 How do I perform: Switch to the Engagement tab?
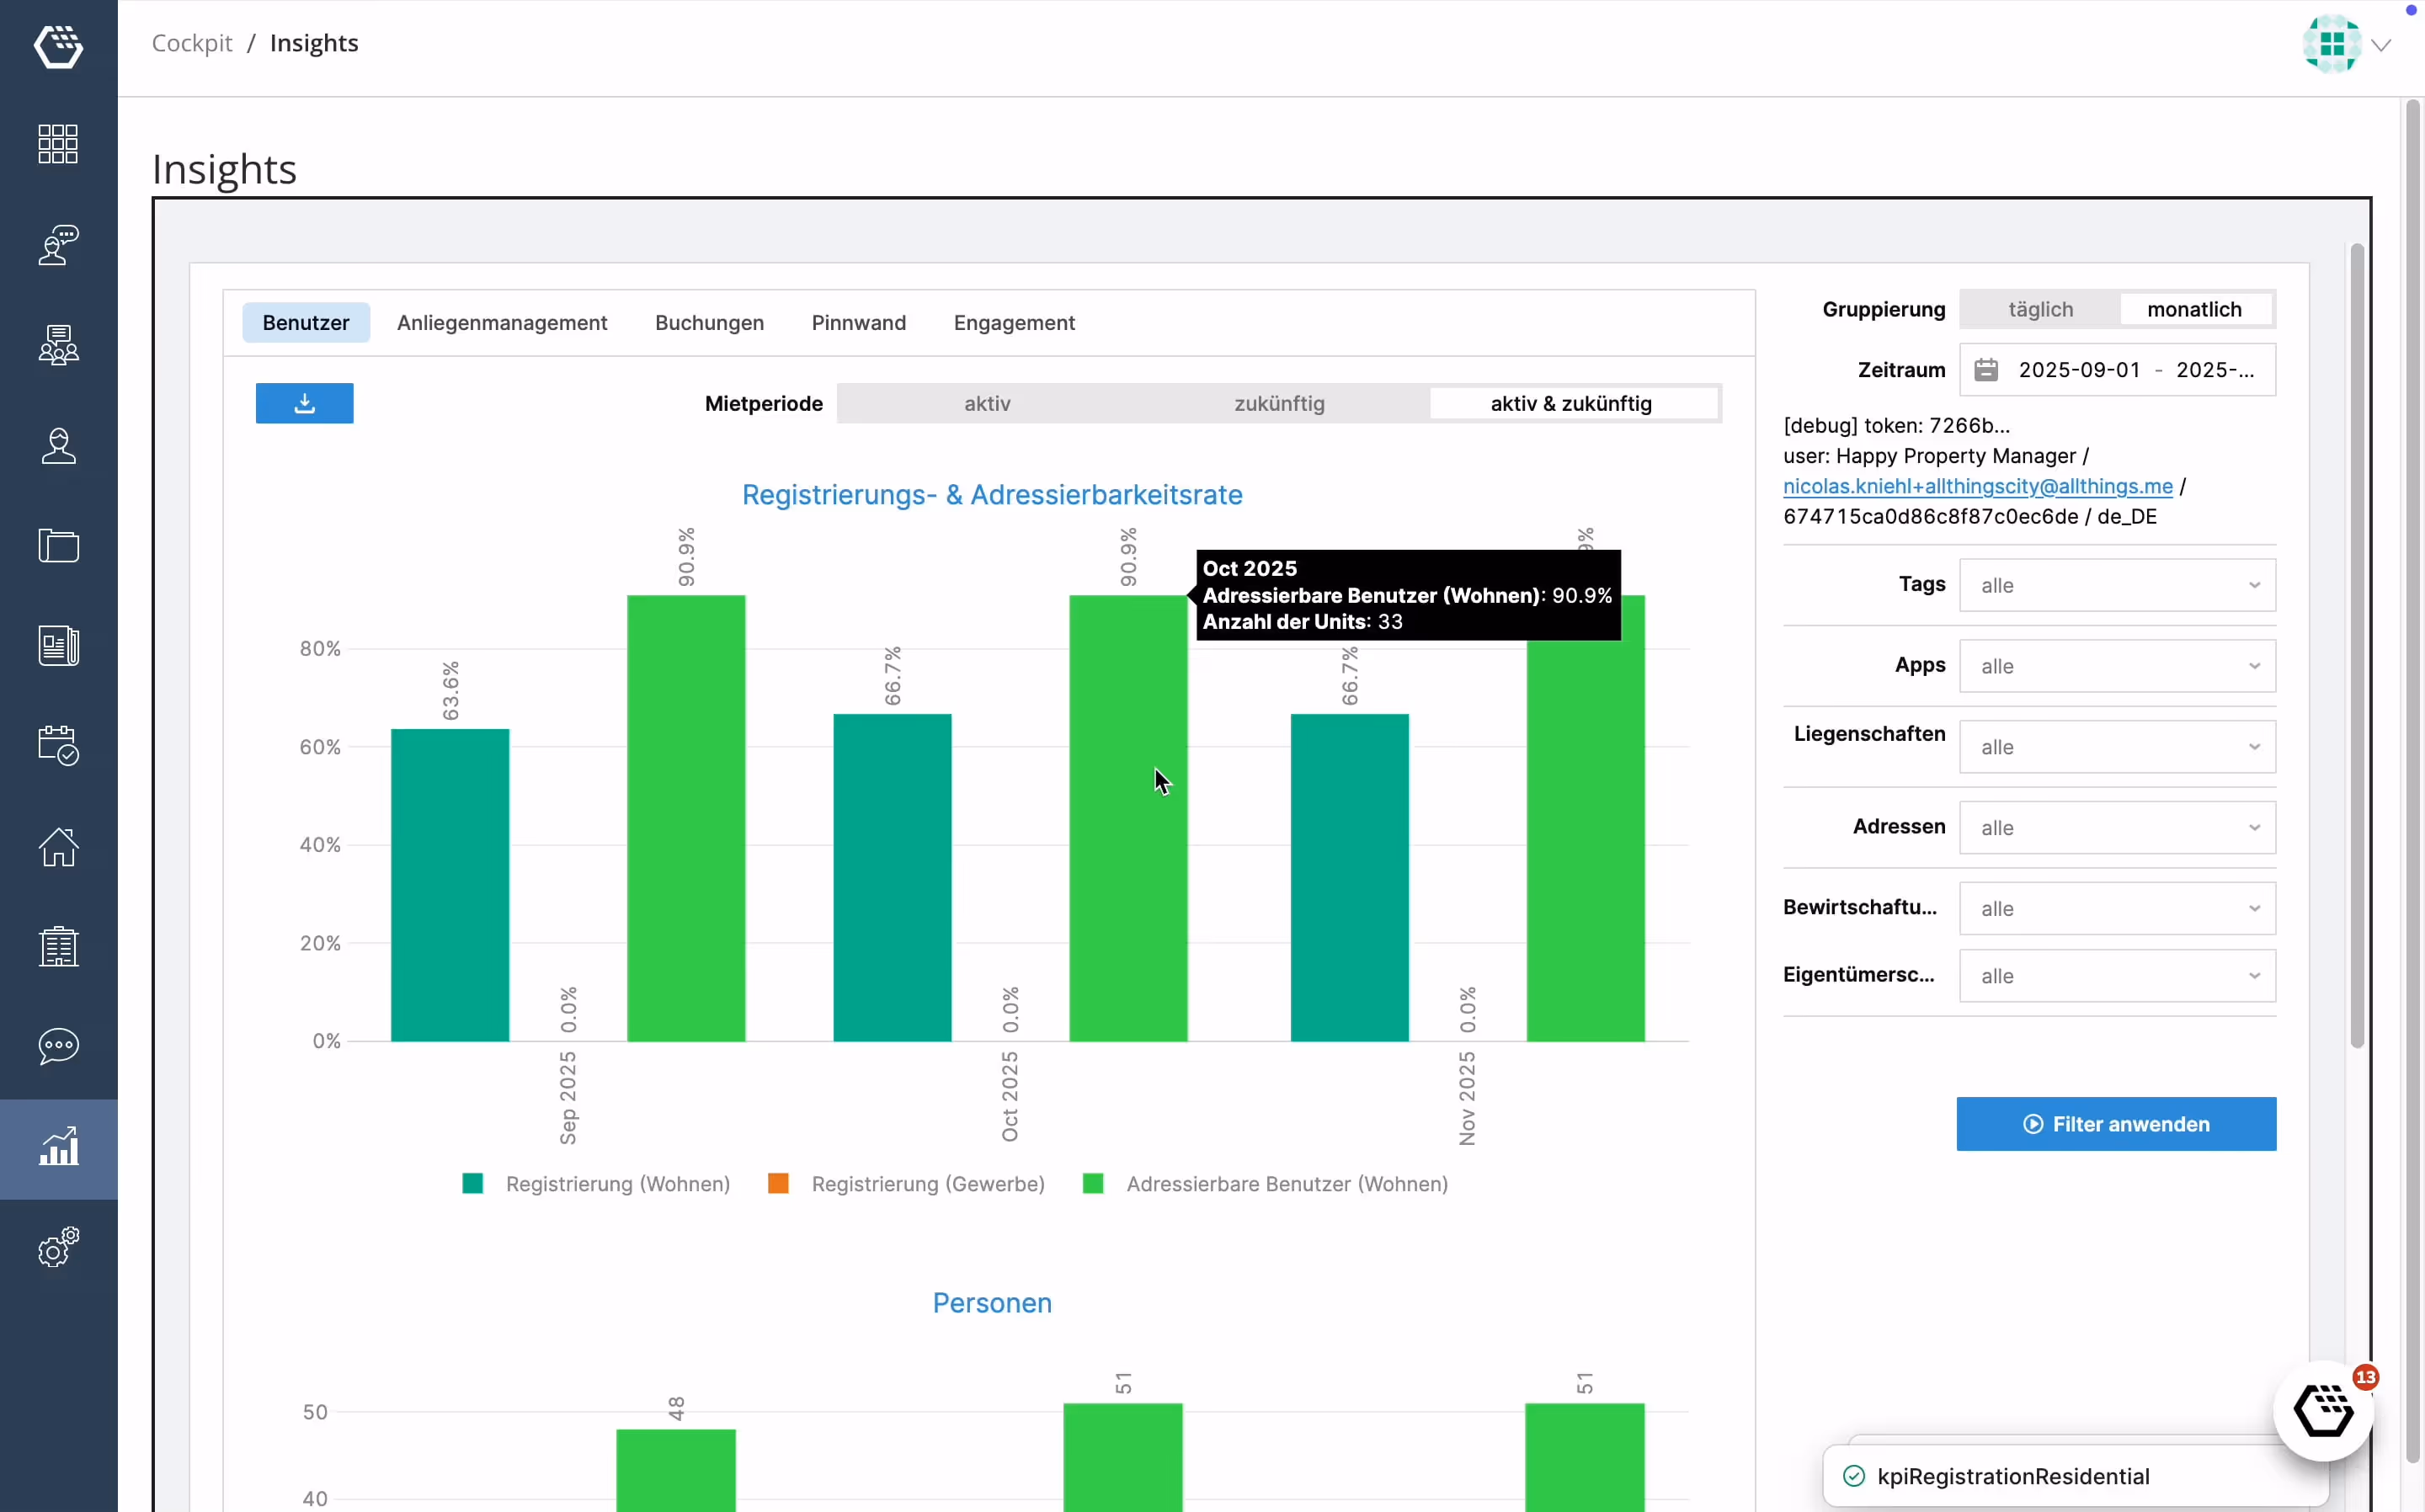click(x=1013, y=322)
